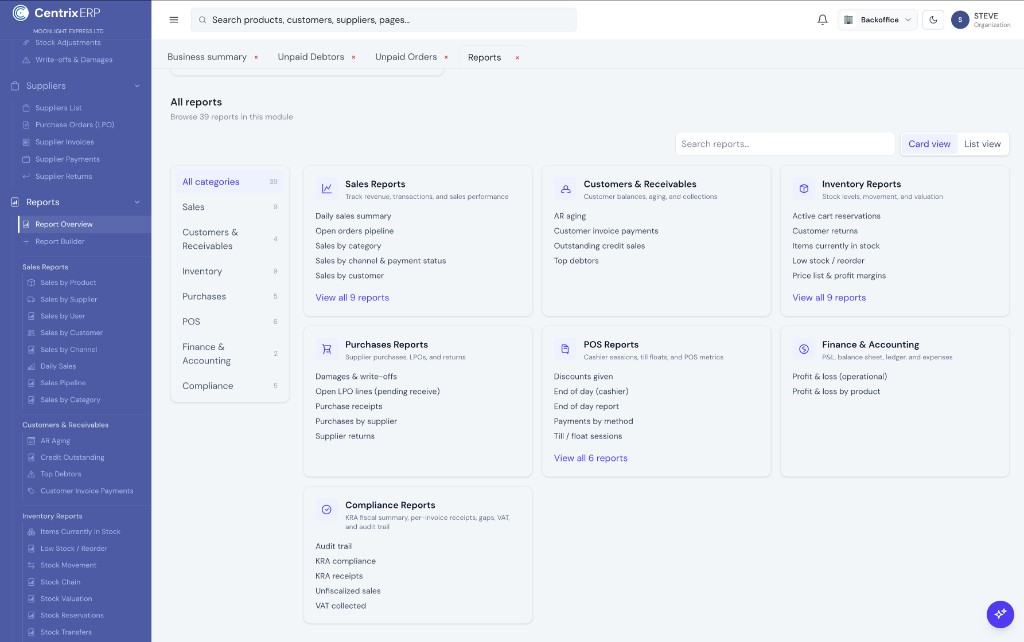Open the AR aging report link
Viewport: 1024px width, 642px height.
point(569,216)
